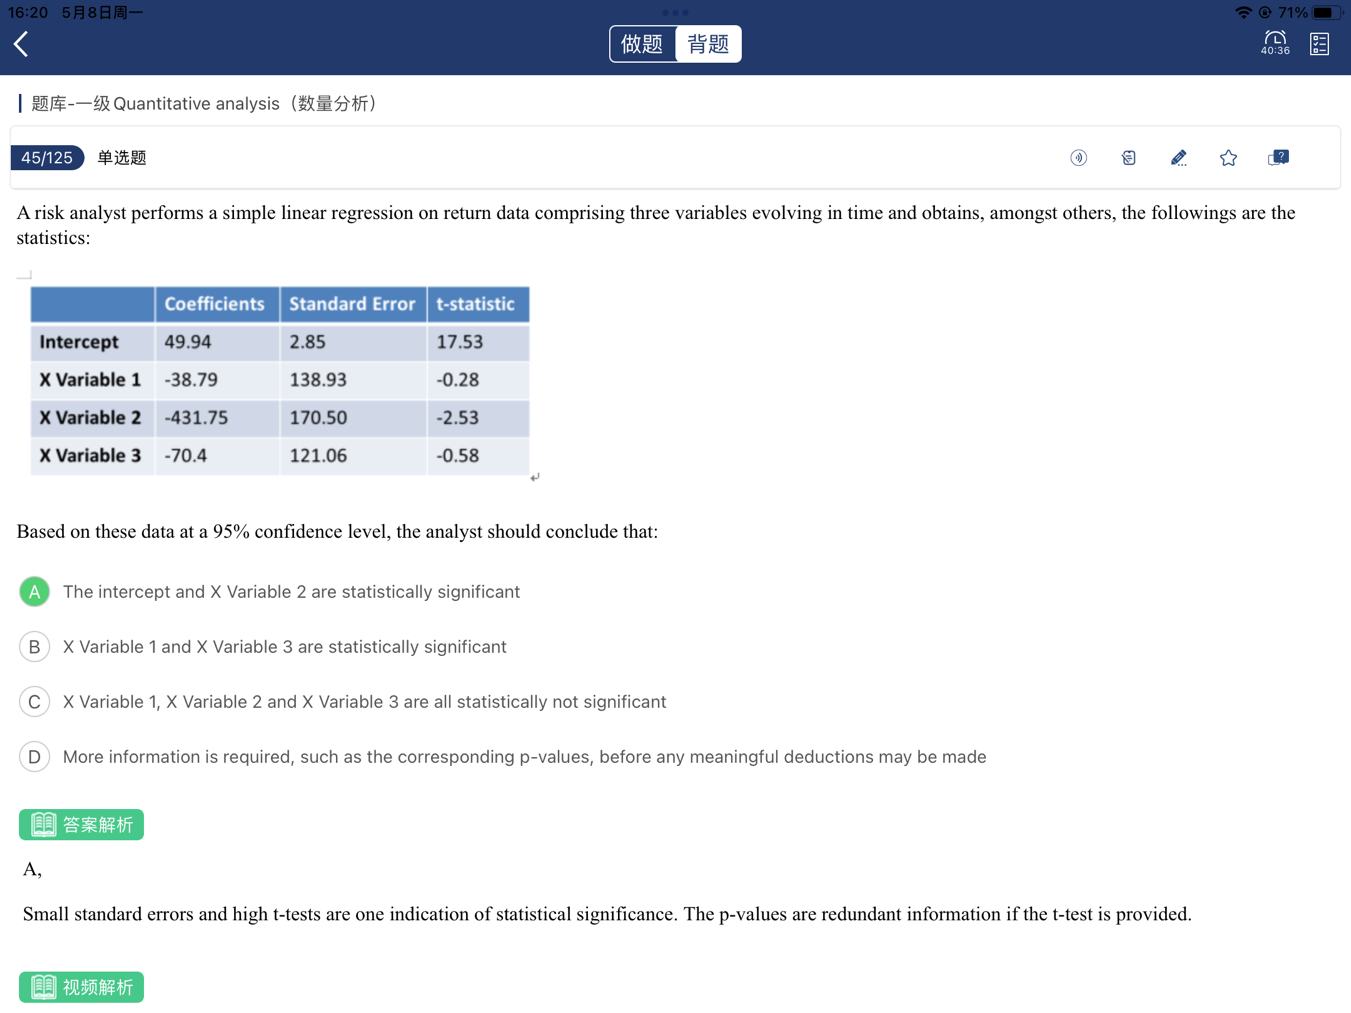Image resolution: width=1351 pixels, height=1013 pixels.
Task: Open the notes icon in question toolbar
Action: (1128, 158)
